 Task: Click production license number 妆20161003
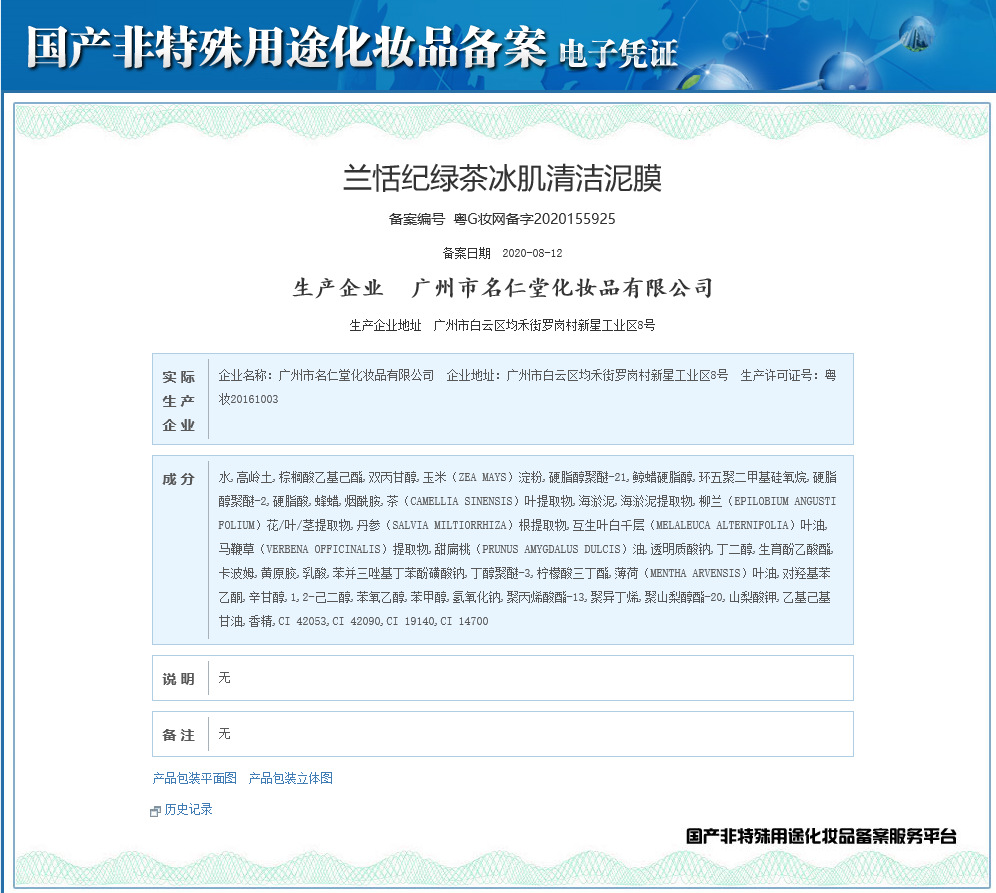click(248, 400)
